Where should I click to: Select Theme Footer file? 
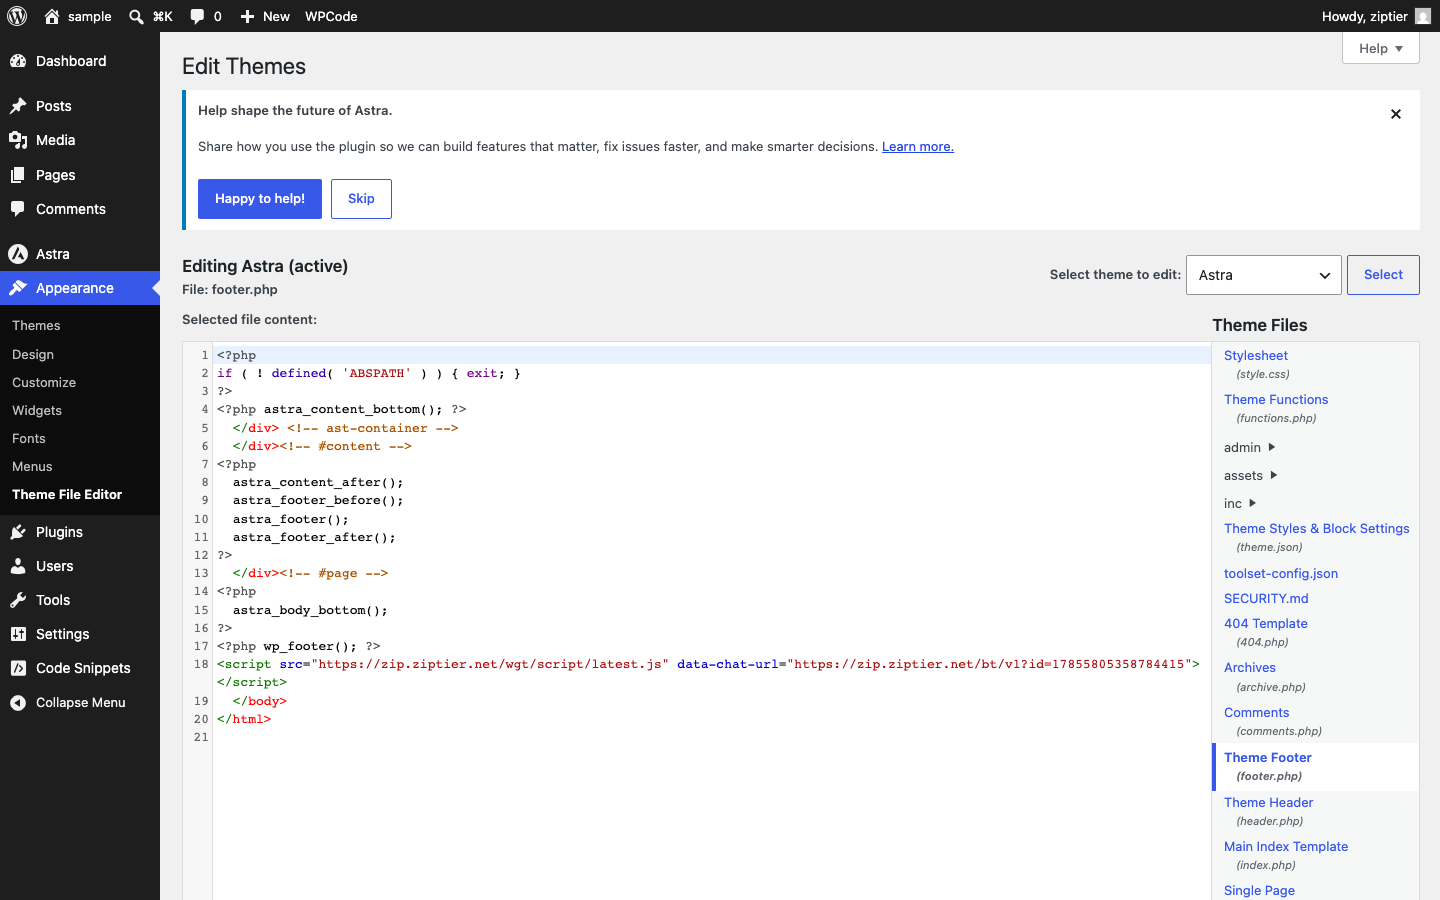[x=1267, y=758]
